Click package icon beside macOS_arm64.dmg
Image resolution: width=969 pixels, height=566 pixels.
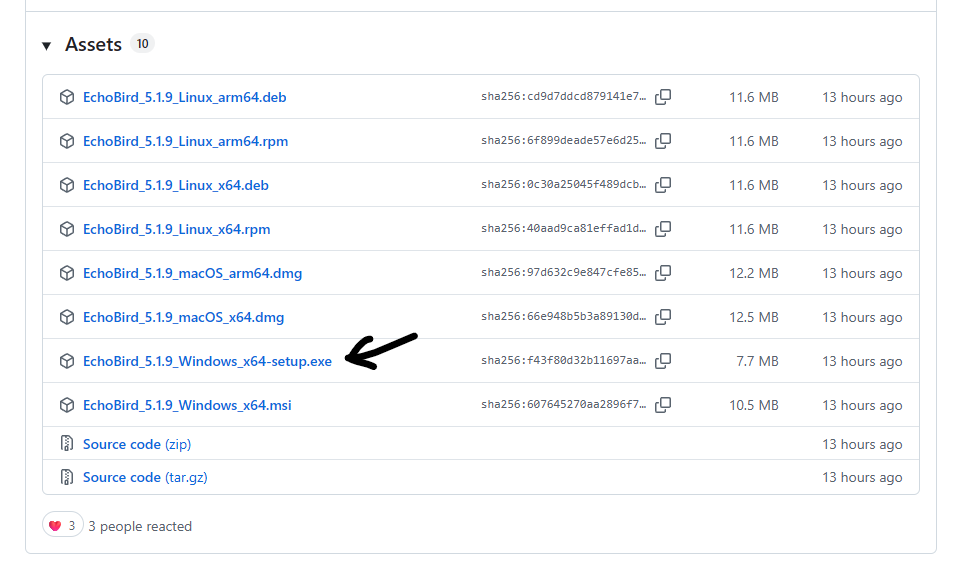pyautogui.click(x=67, y=272)
